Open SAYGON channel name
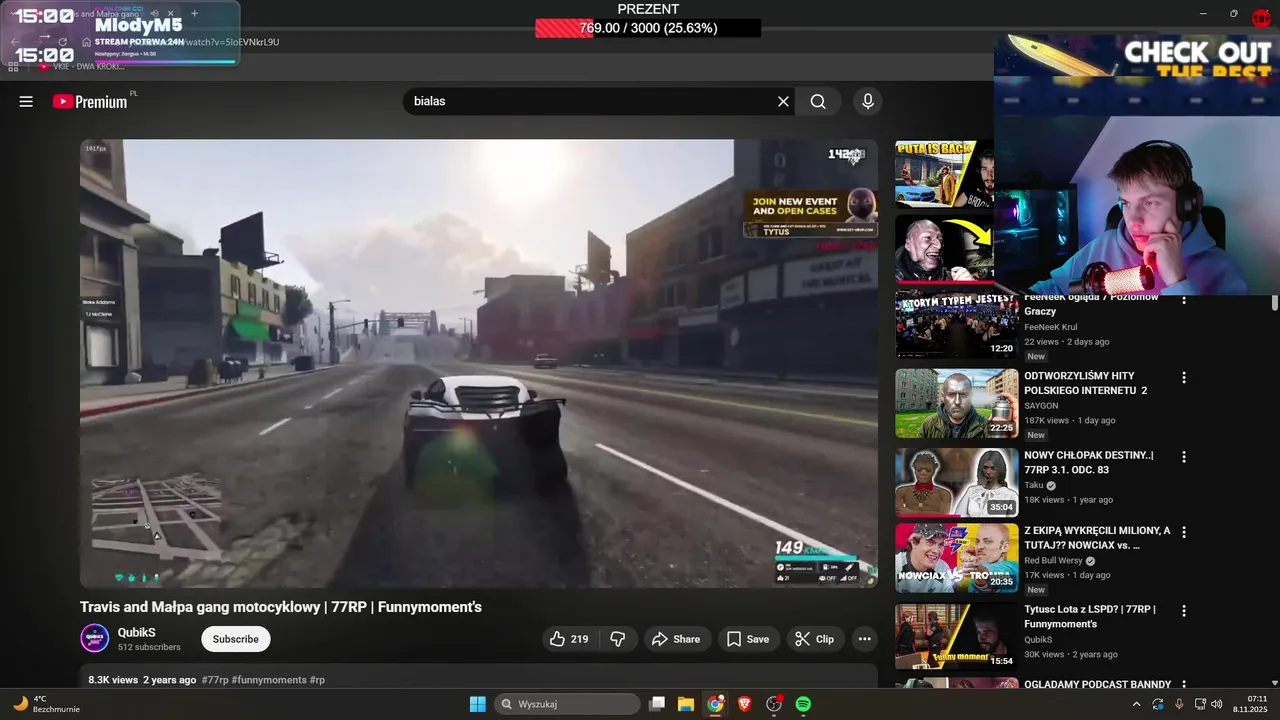1280x720 pixels. [1041, 406]
